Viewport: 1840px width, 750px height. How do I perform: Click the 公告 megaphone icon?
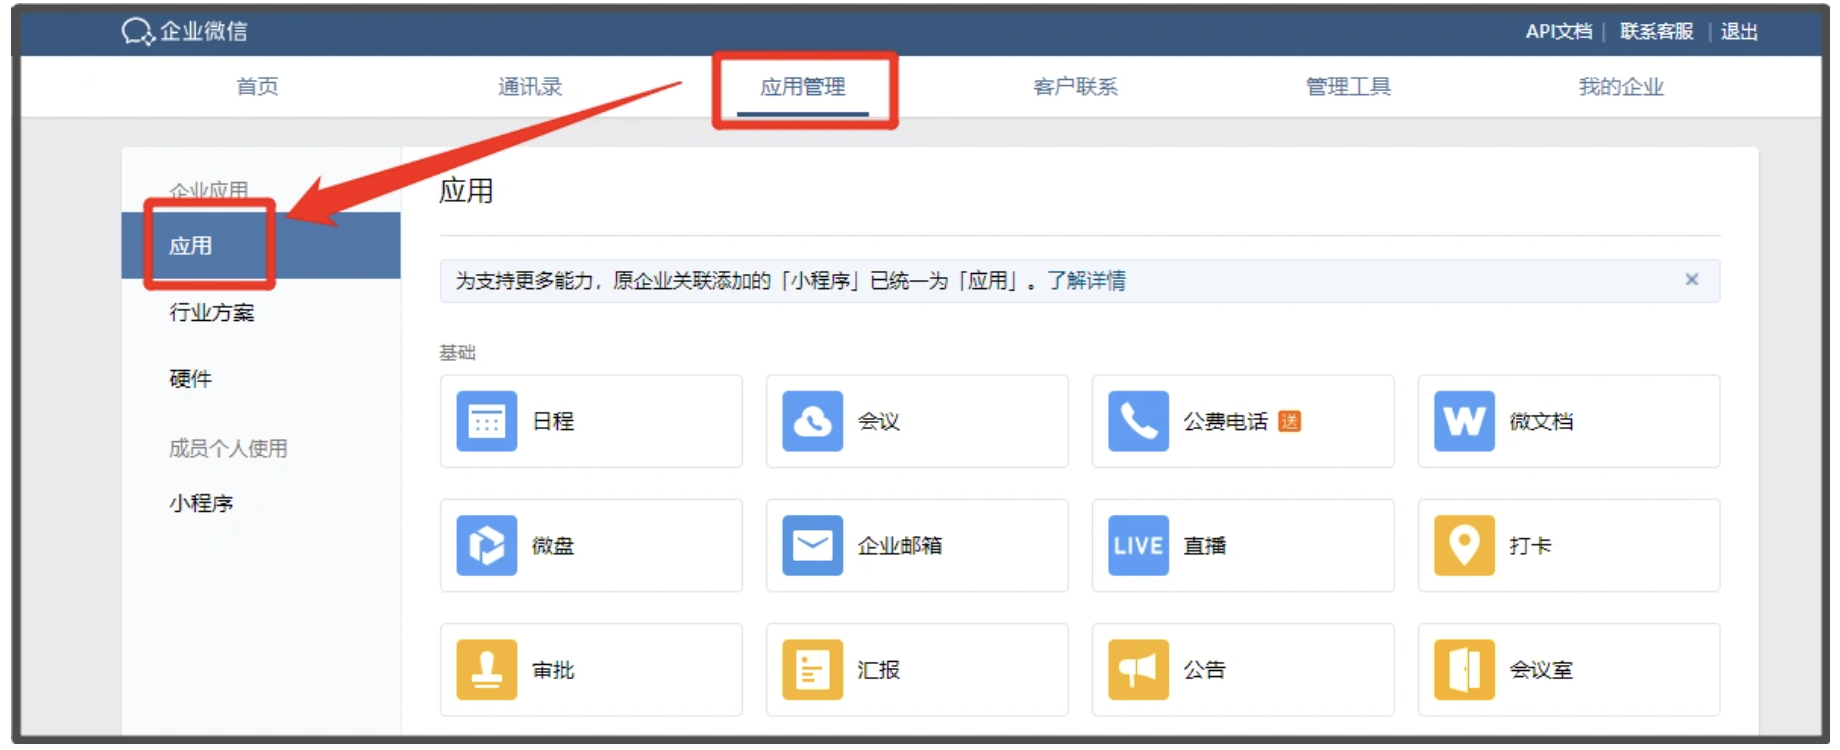(x=1138, y=669)
